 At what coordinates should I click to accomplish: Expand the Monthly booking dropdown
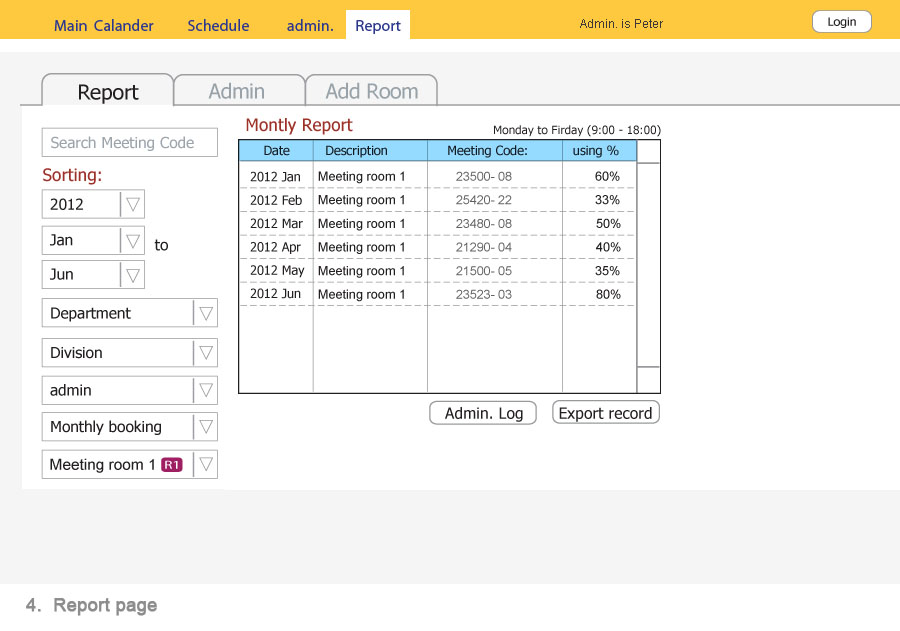130,427
